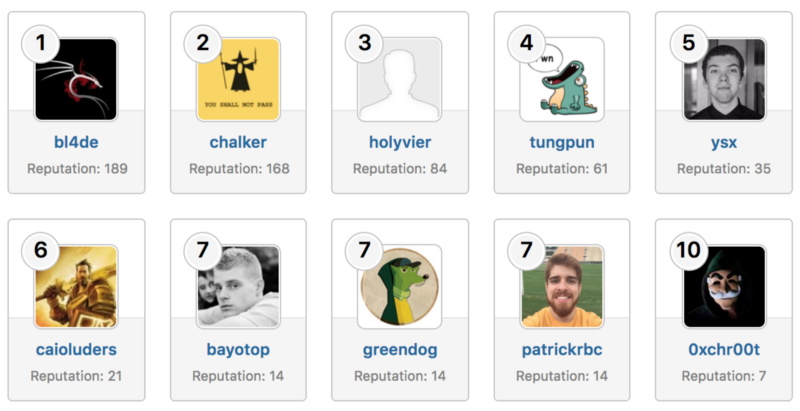Open bayotop's grayscale profile photo
This screenshot has height=411, width=800.
point(238,287)
